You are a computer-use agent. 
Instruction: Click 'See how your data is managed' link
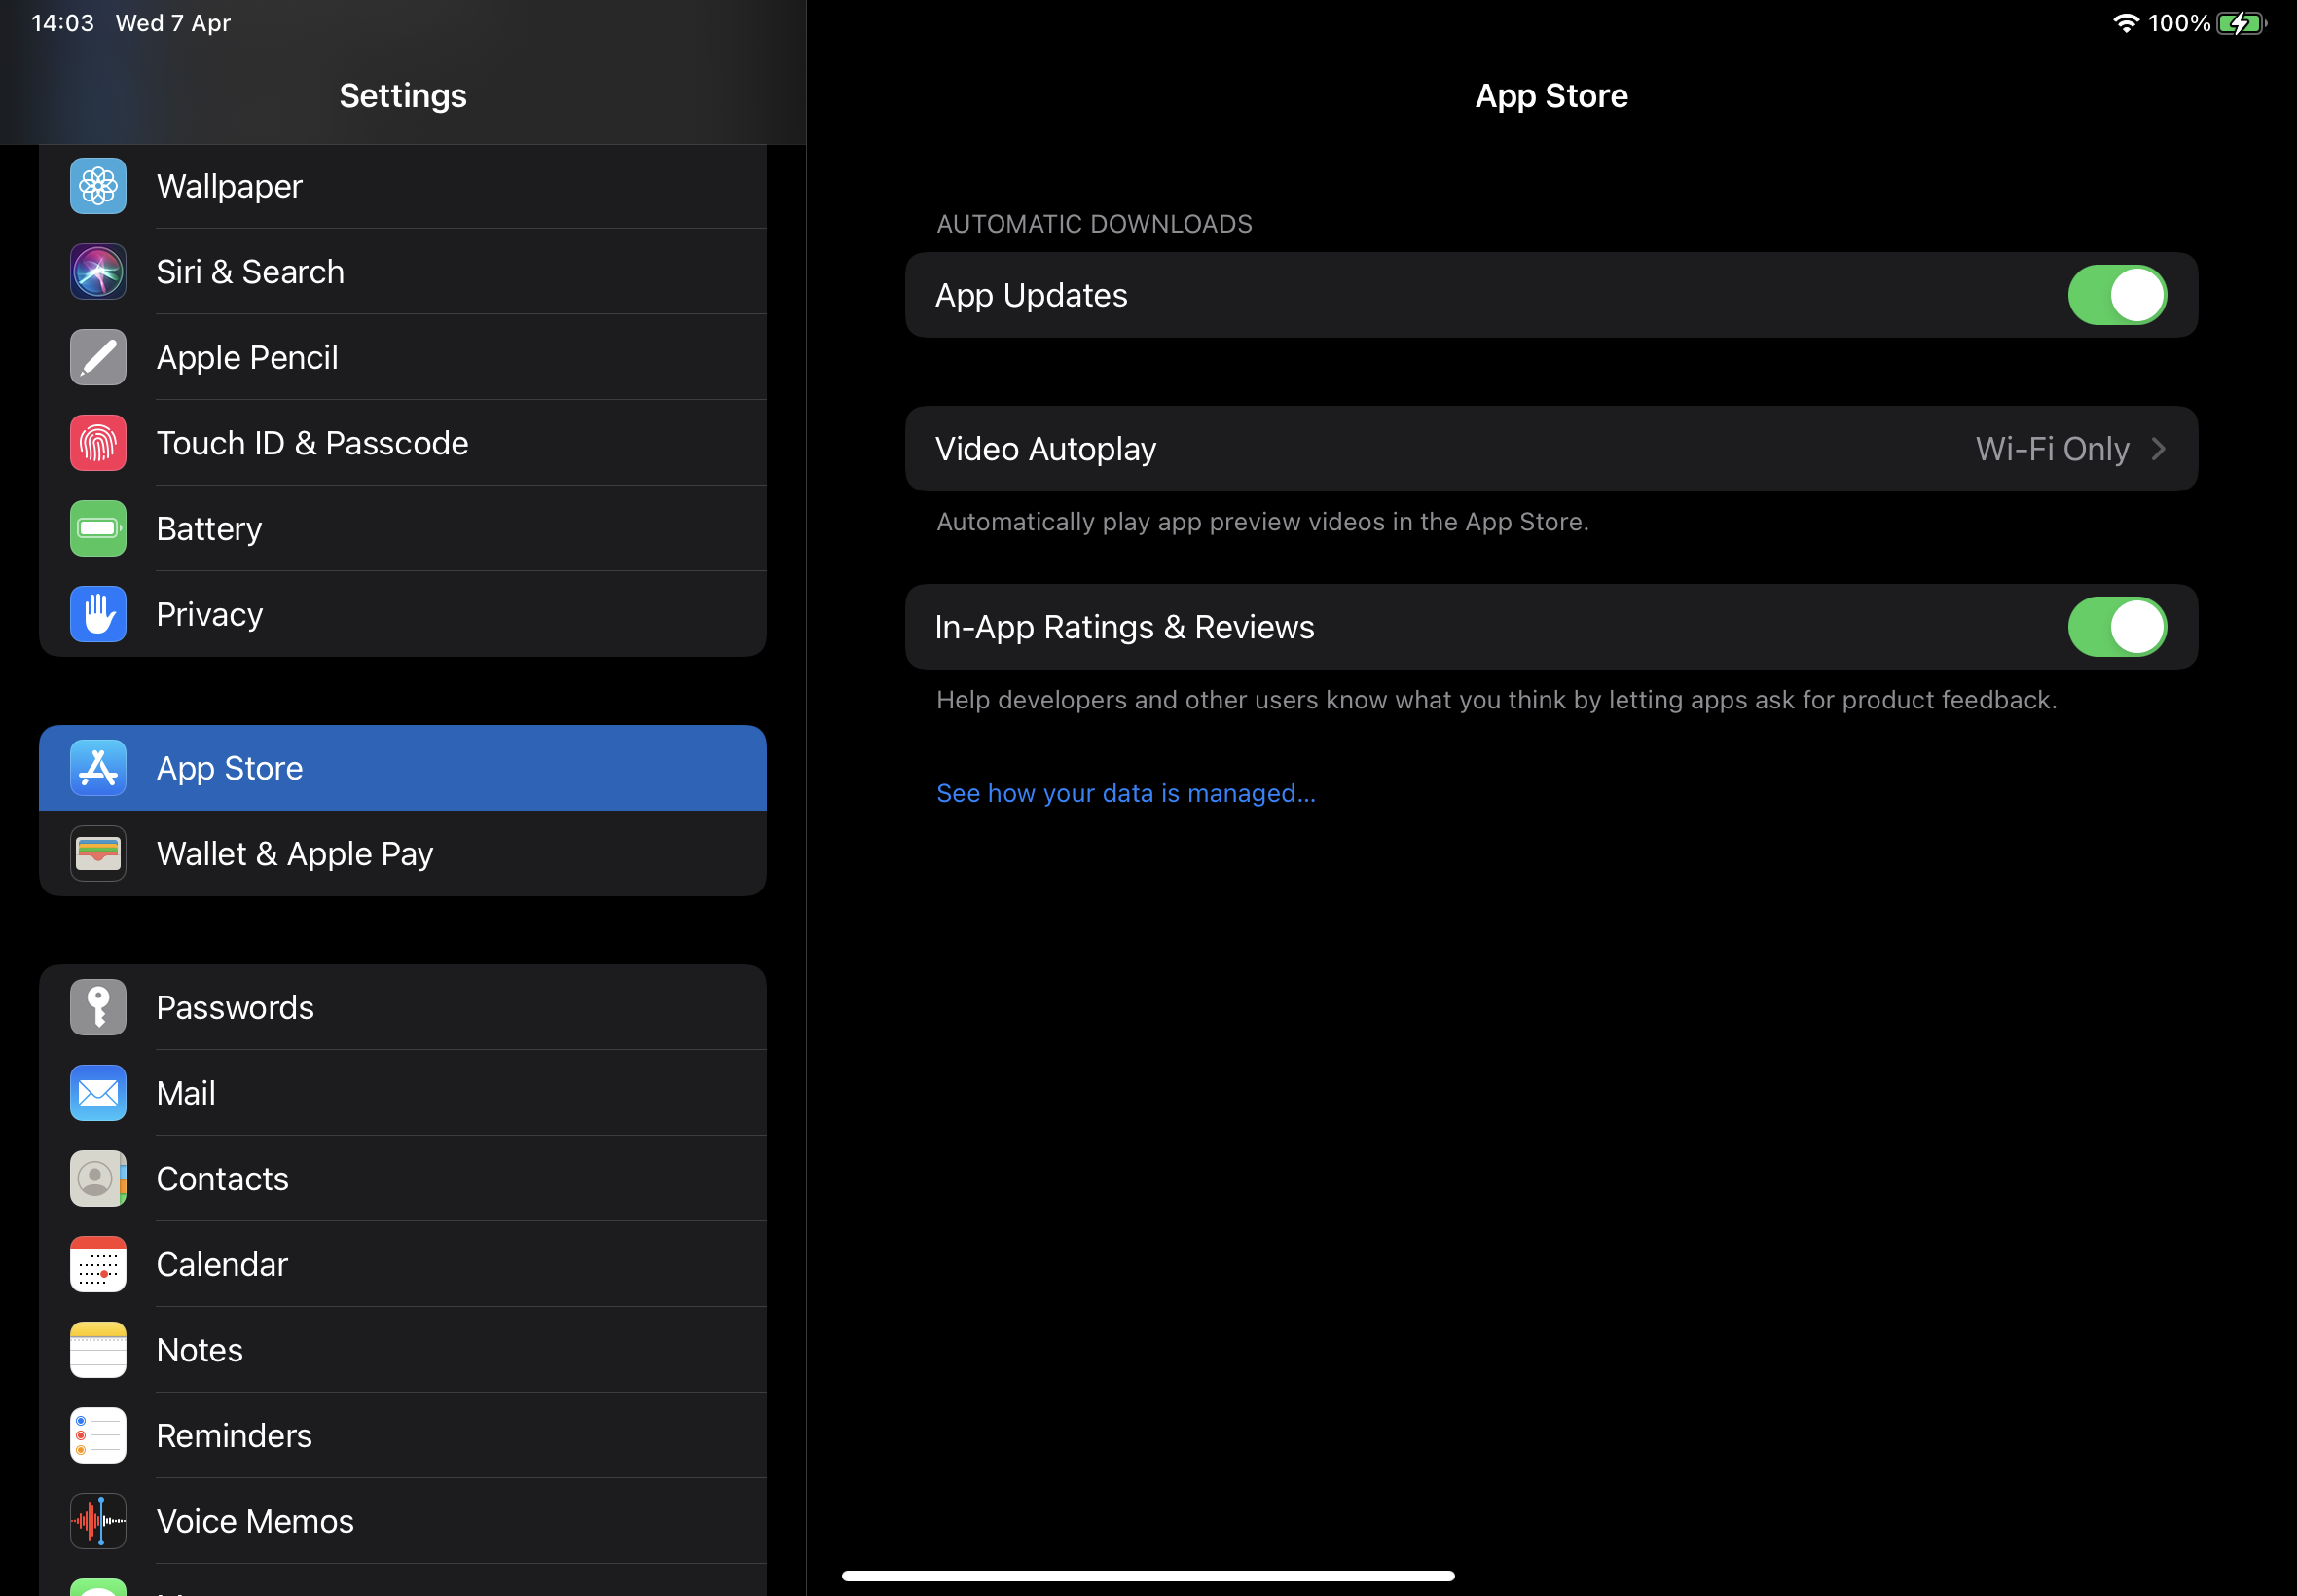pyautogui.click(x=1126, y=793)
